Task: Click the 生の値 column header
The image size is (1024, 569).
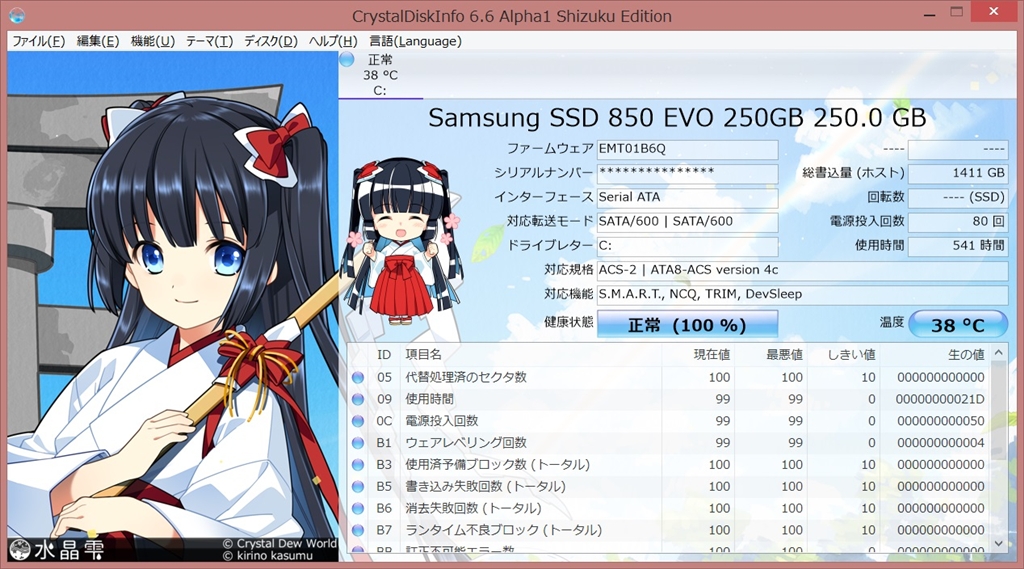Action: (x=935, y=355)
